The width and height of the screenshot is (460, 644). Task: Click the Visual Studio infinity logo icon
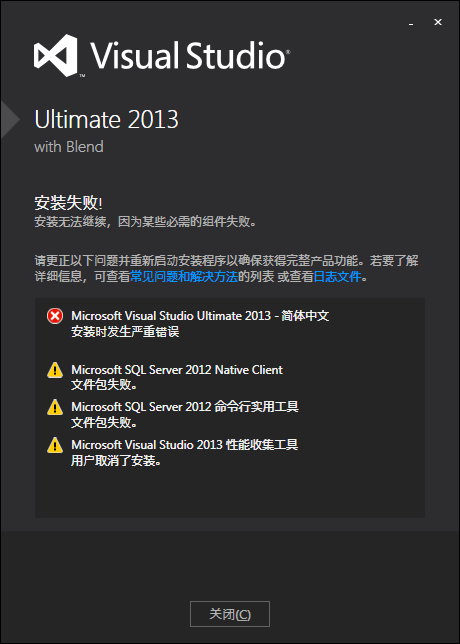(x=55, y=55)
